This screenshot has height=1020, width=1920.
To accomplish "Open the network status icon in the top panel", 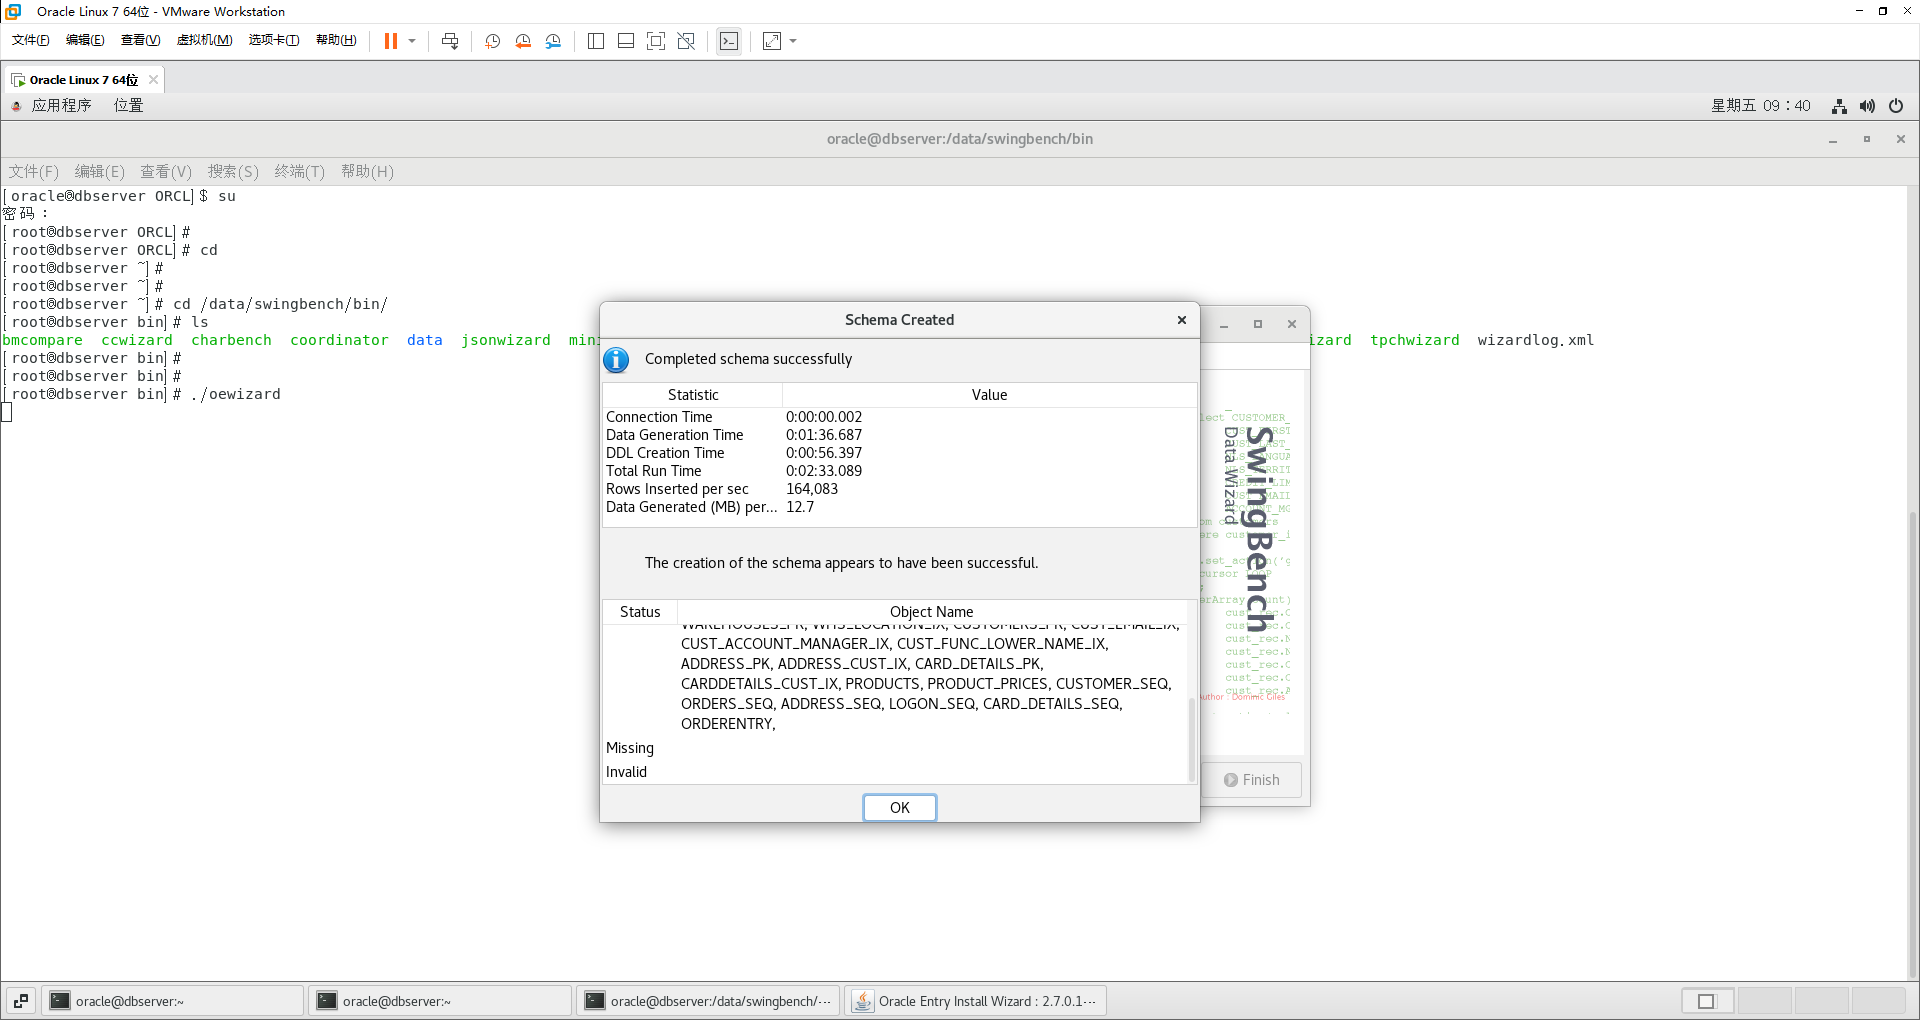I will click(x=1839, y=106).
